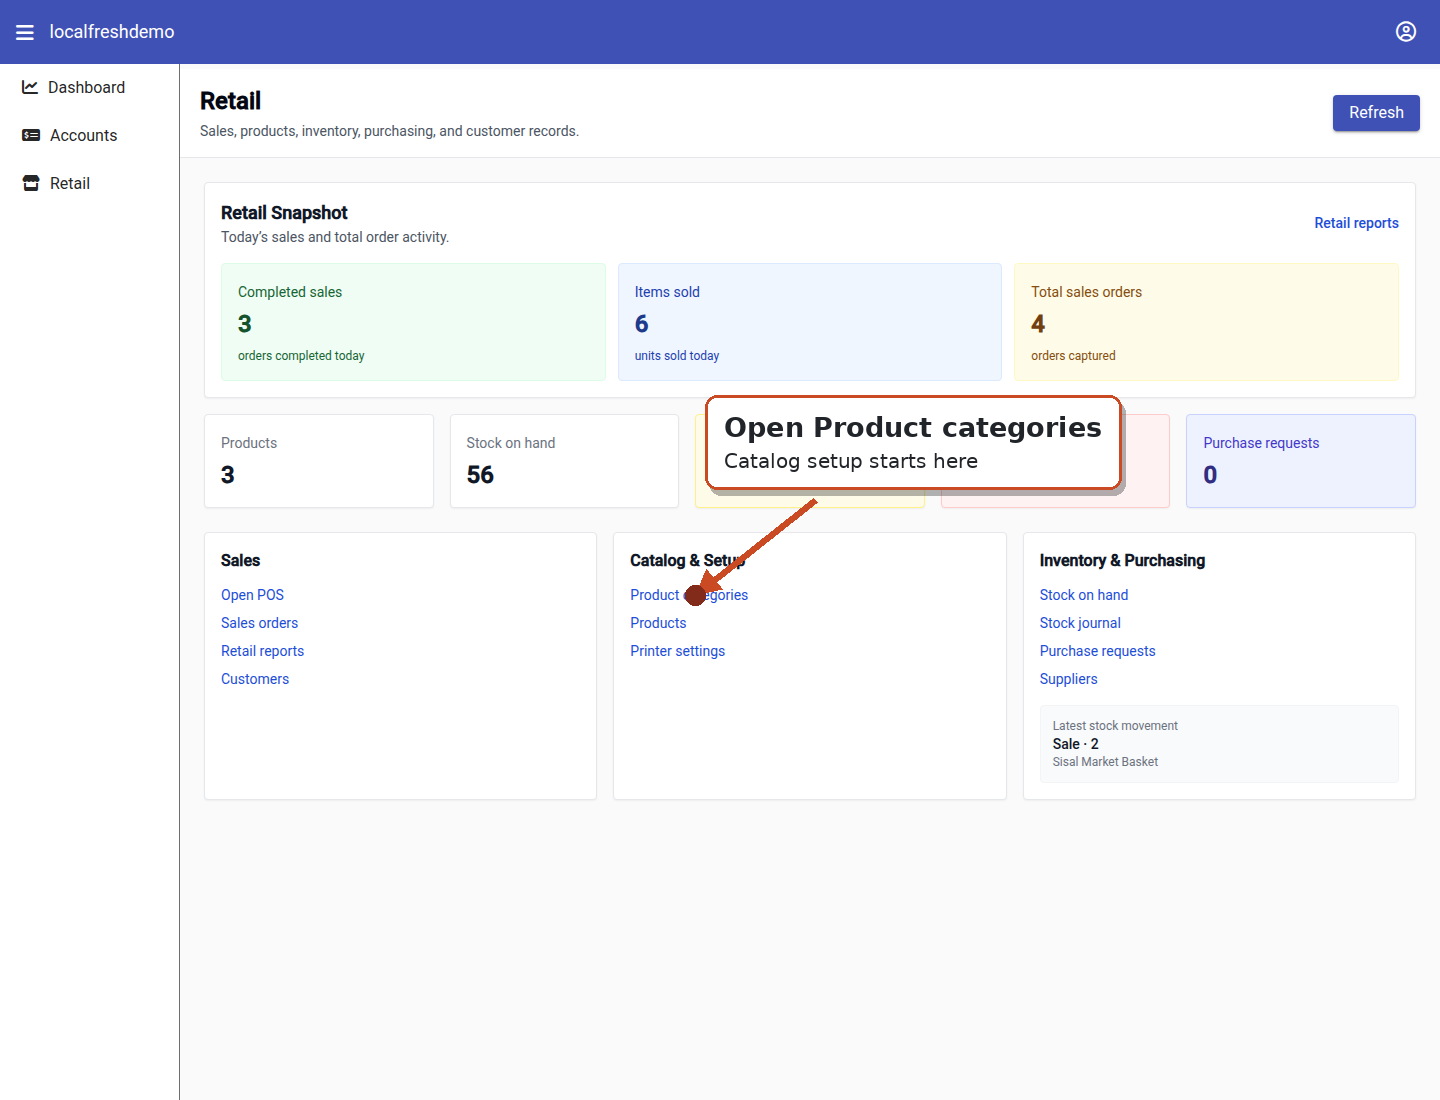Open the user account profile icon
This screenshot has width=1440, height=1100.
click(x=1406, y=32)
